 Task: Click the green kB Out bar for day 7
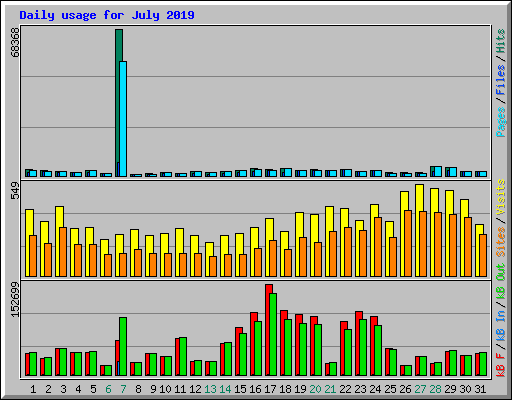(x=123, y=346)
